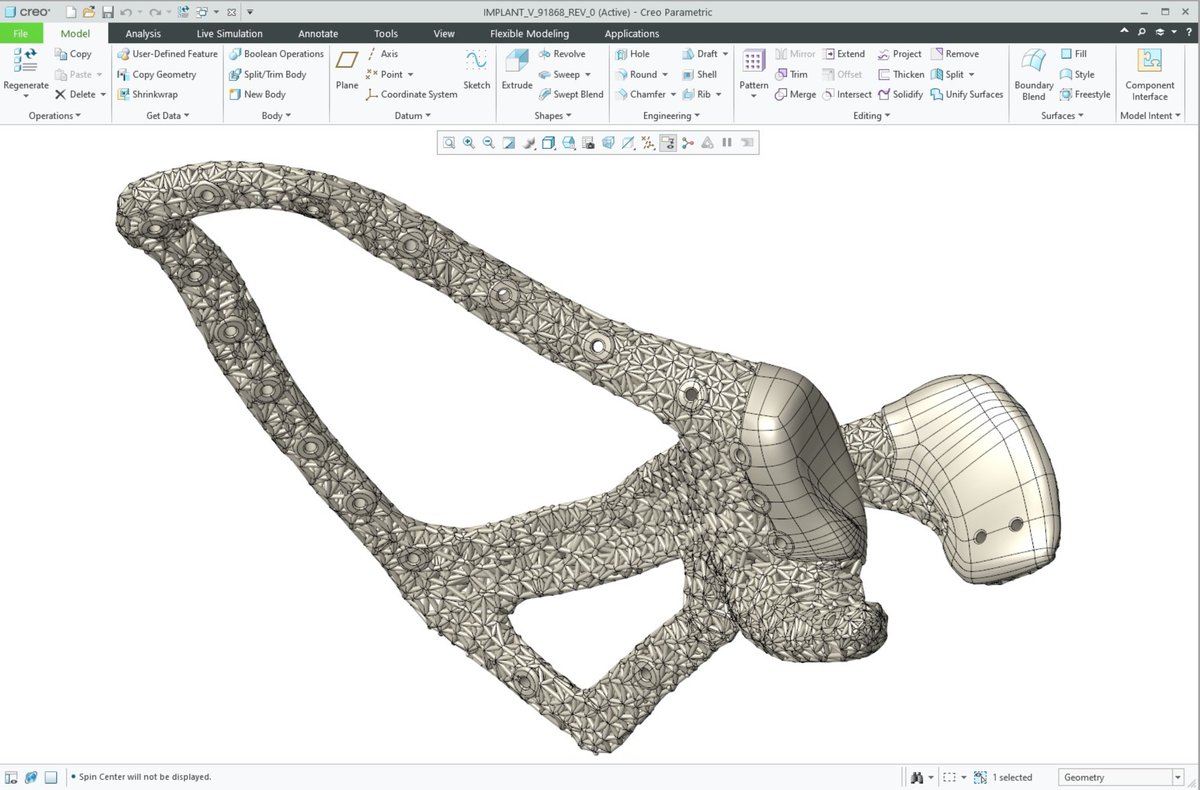Toggle the pause simulation button in graphics toolbar
This screenshot has width=1200, height=790.
click(x=727, y=143)
